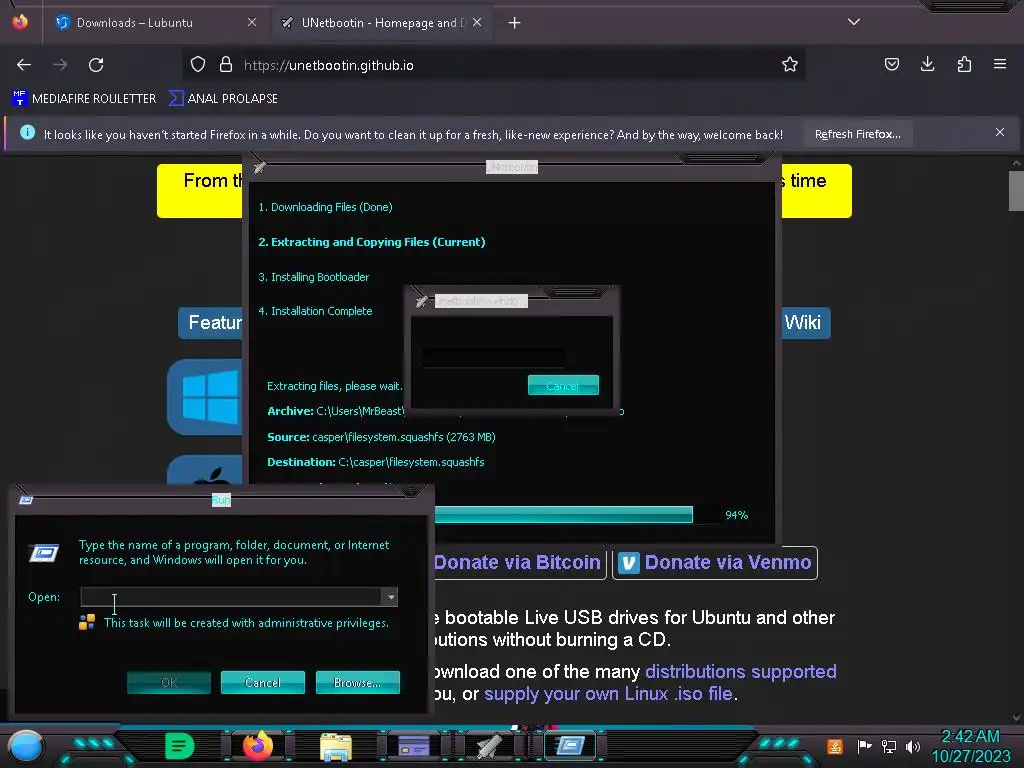1024x768 pixels.
Task: Go back with the browser back arrow
Action: [24, 65]
